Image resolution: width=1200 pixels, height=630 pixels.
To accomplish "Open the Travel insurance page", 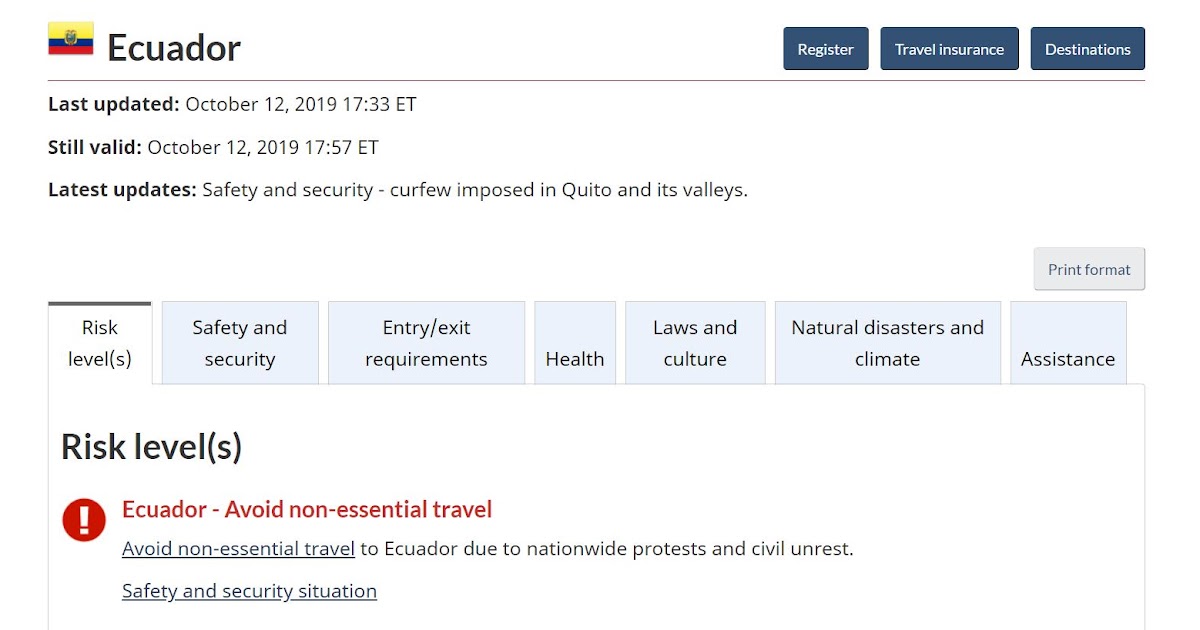I will coord(949,49).
